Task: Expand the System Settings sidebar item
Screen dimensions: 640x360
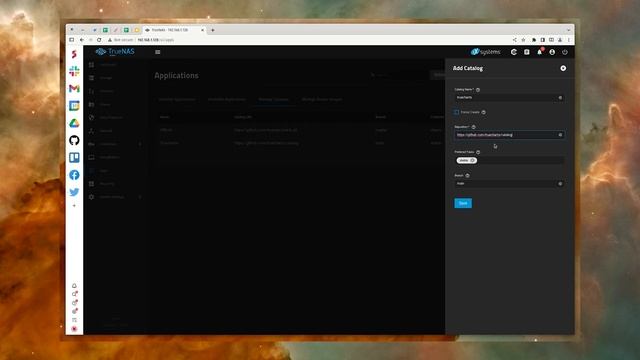Action: (116, 197)
